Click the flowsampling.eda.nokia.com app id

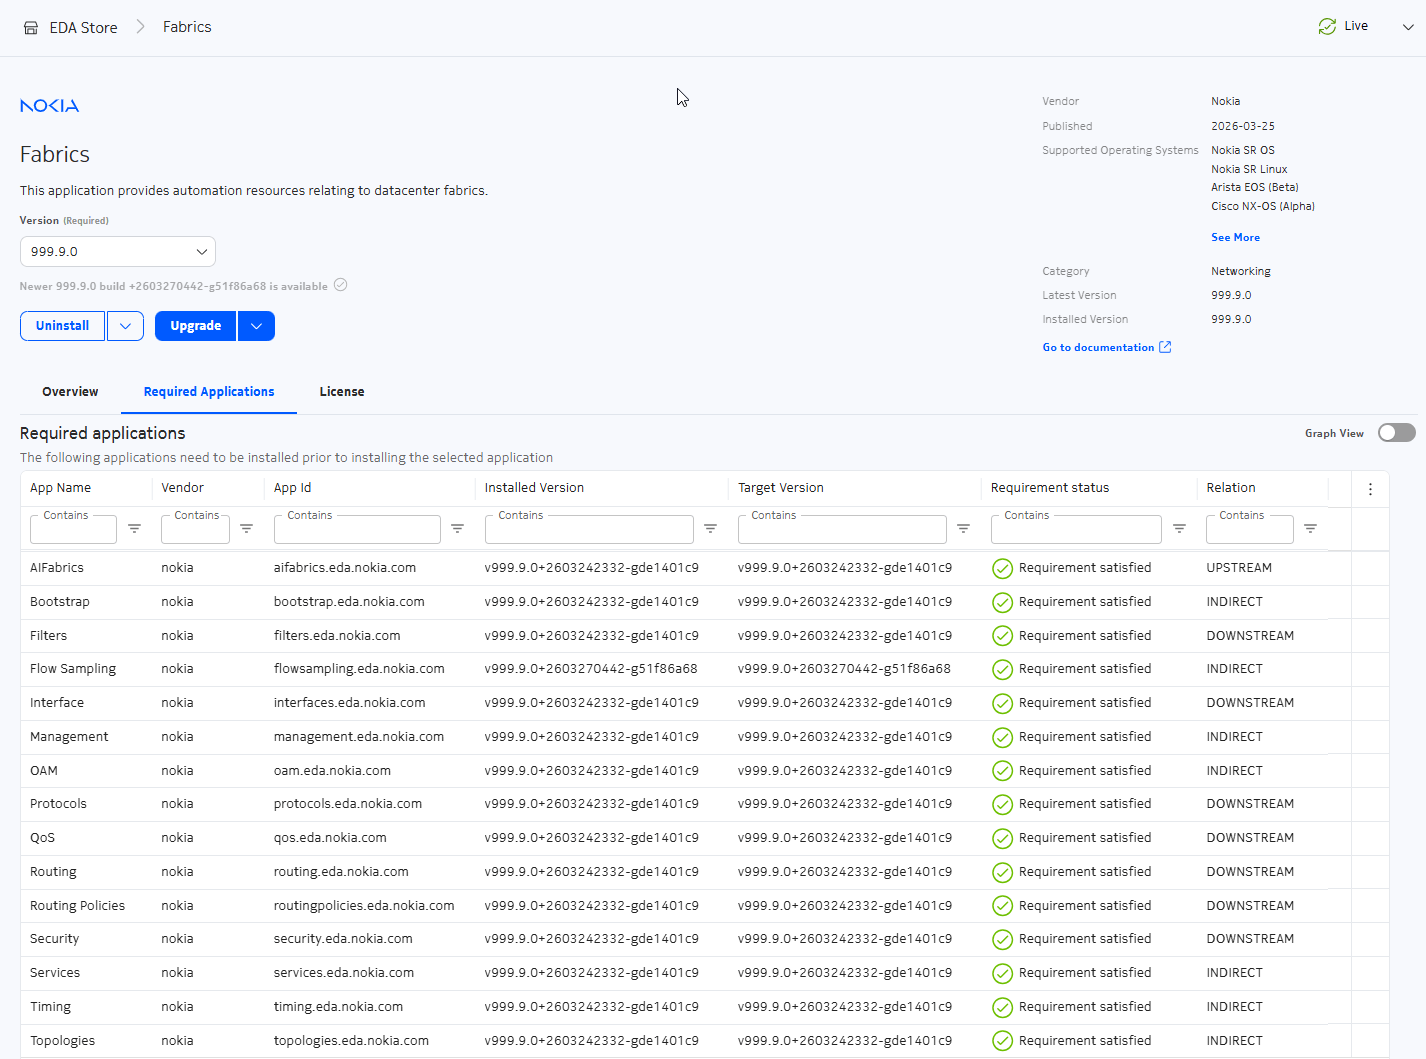tap(359, 669)
